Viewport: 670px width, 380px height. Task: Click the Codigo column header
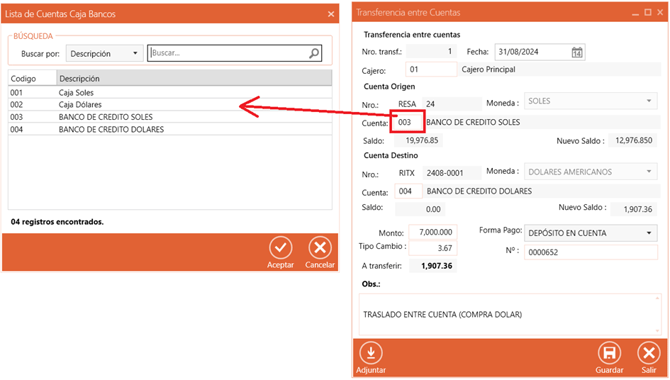pyautogui.click(x=32, y=79)
